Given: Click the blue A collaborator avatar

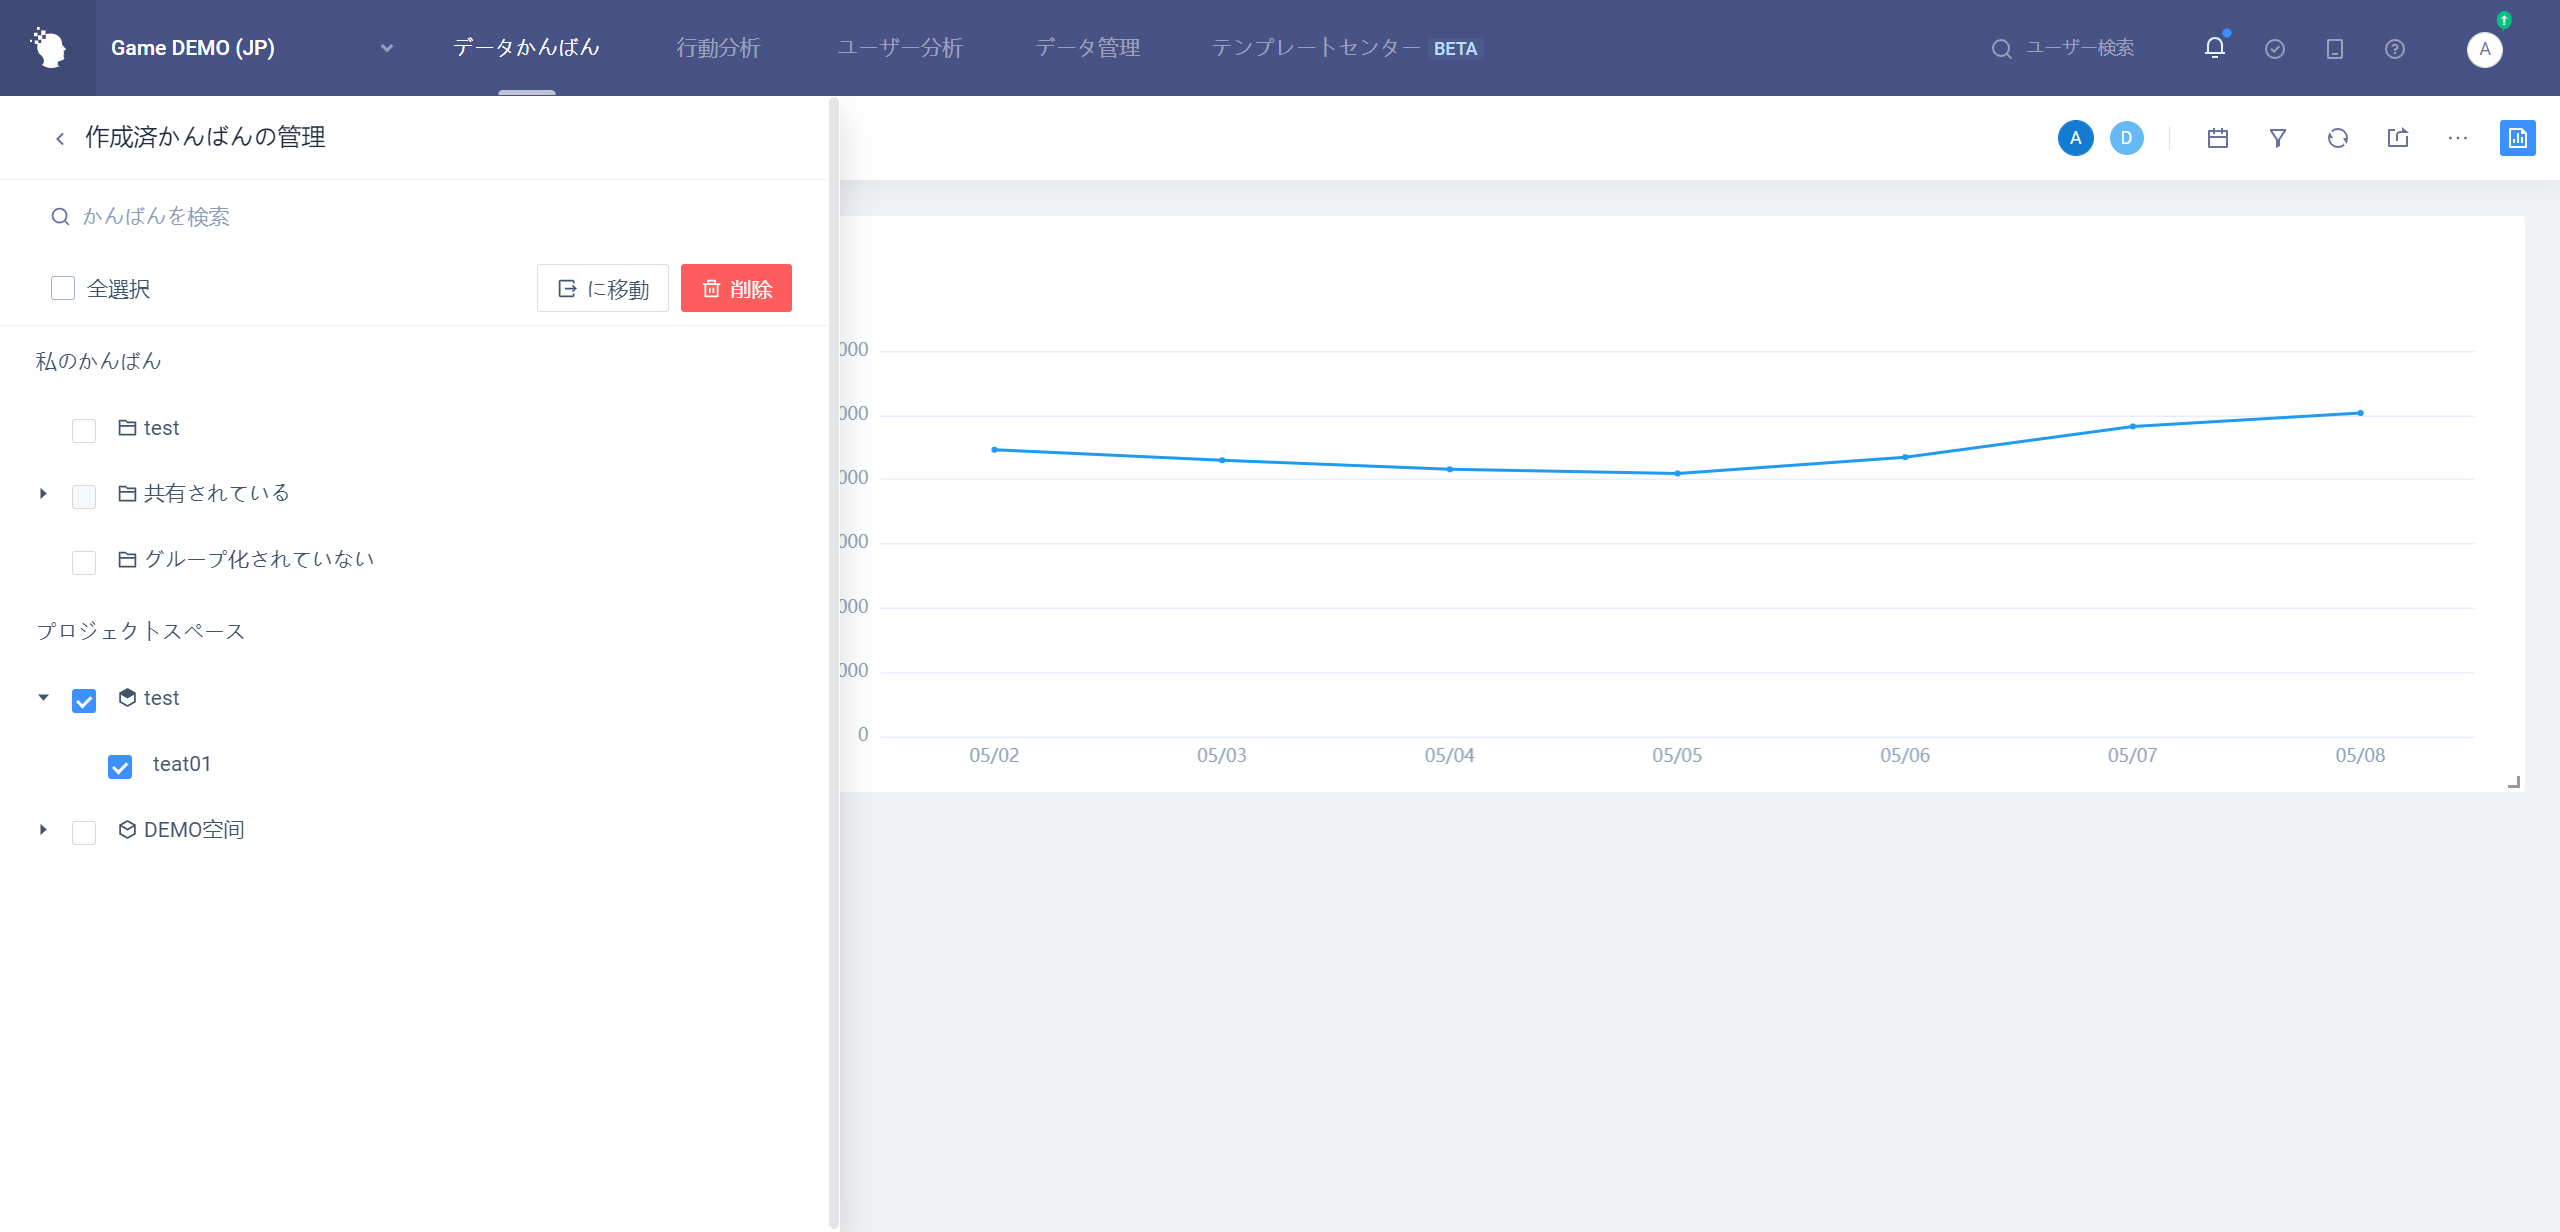Looking at the screenshot, I should [x=2075, y=138].
